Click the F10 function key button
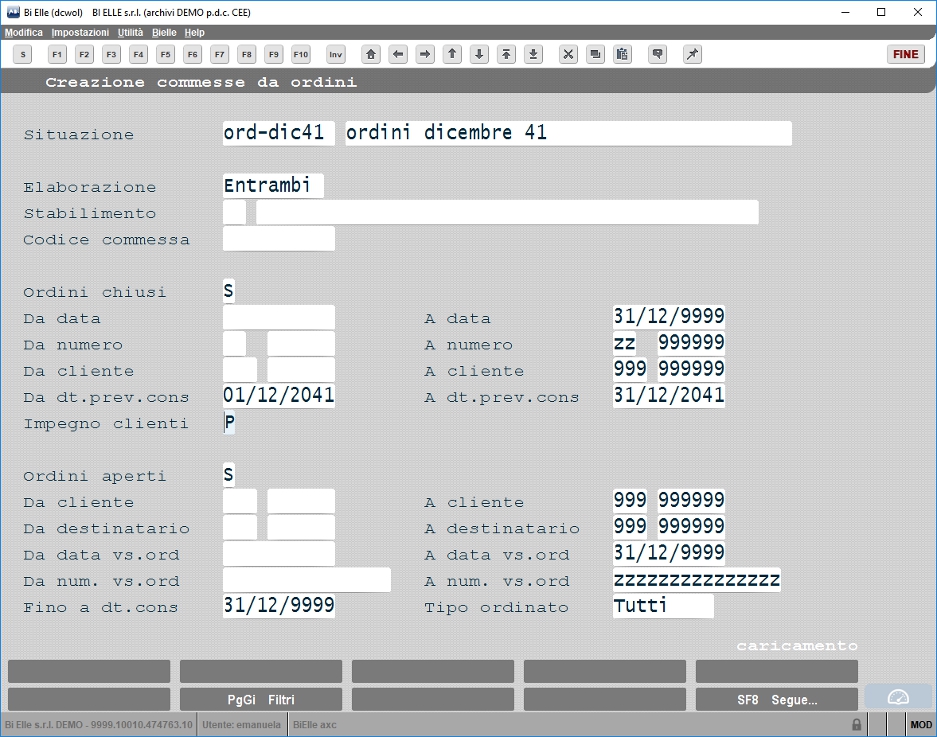 (301, 54)
